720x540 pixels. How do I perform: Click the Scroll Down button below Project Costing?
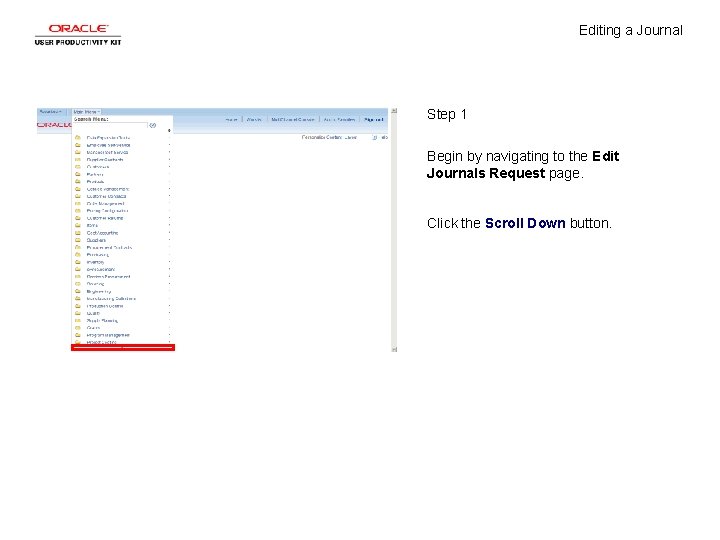[123, 348]
